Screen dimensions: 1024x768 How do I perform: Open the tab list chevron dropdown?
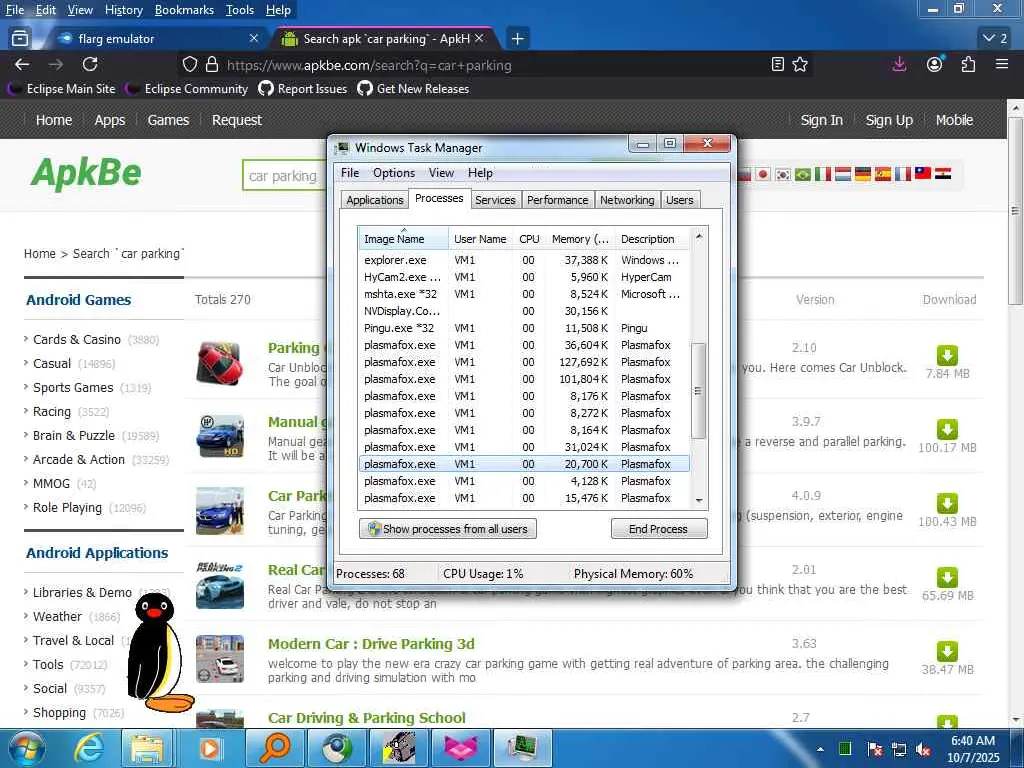coord(995,39)
